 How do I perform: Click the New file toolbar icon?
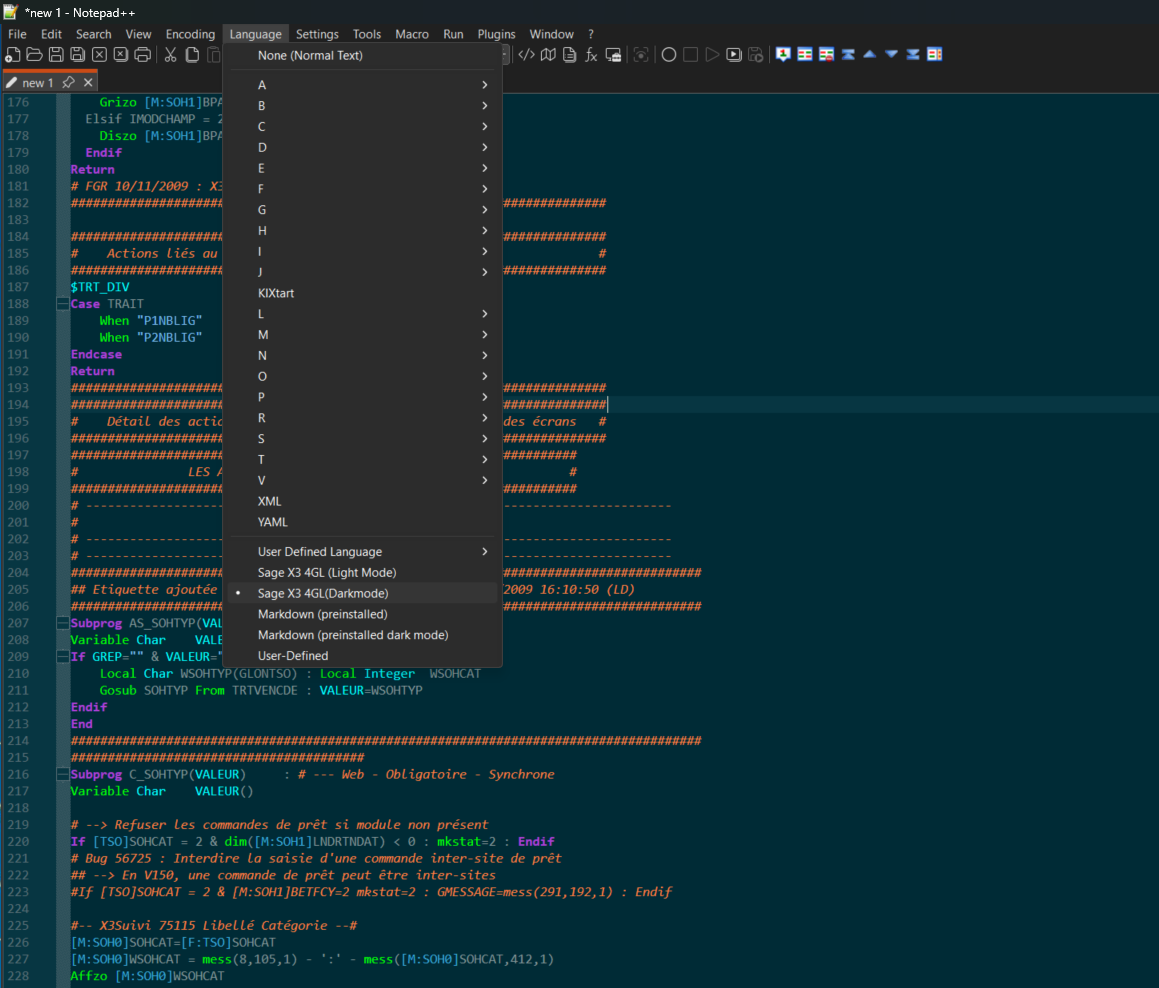click(x=13, y=55)
